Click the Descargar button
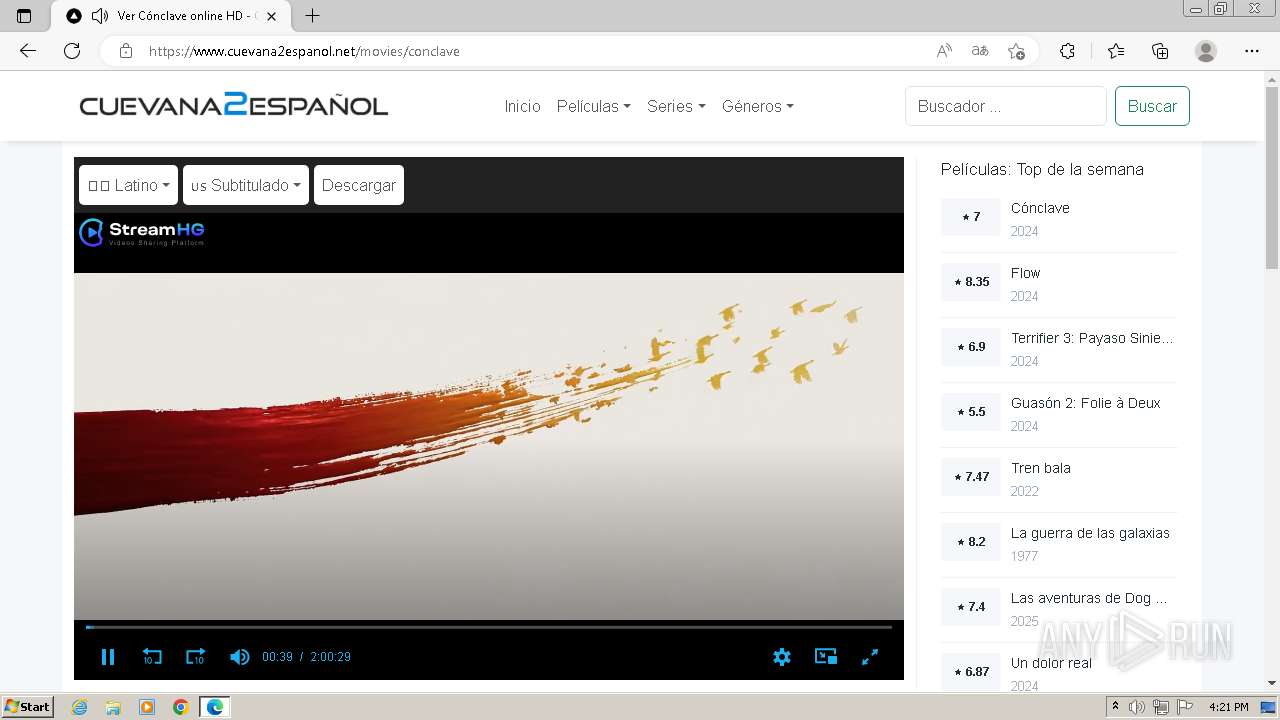 tap(359, 185)
